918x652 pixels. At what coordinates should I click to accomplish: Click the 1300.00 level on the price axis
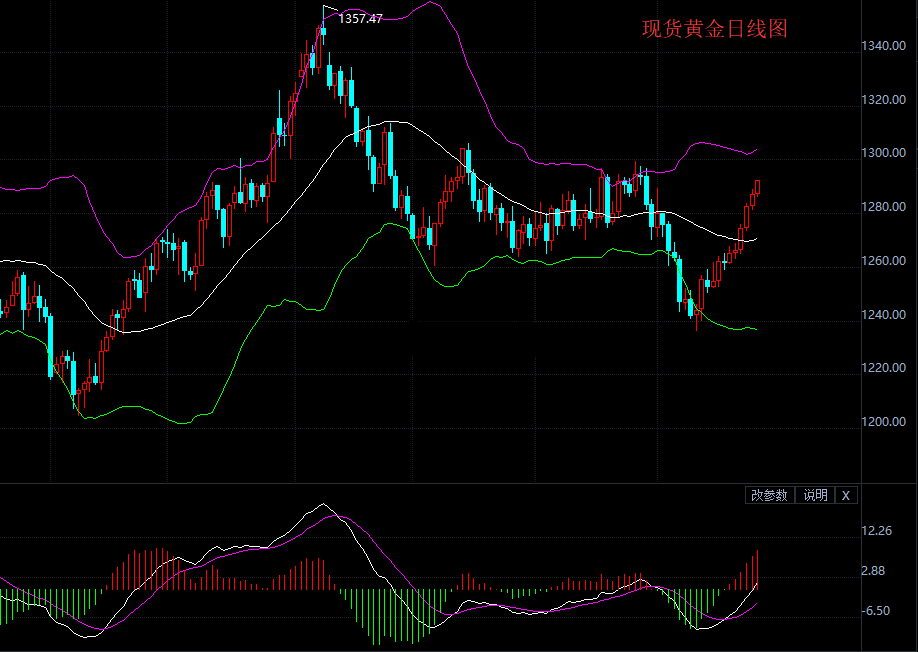click(886, 153)
